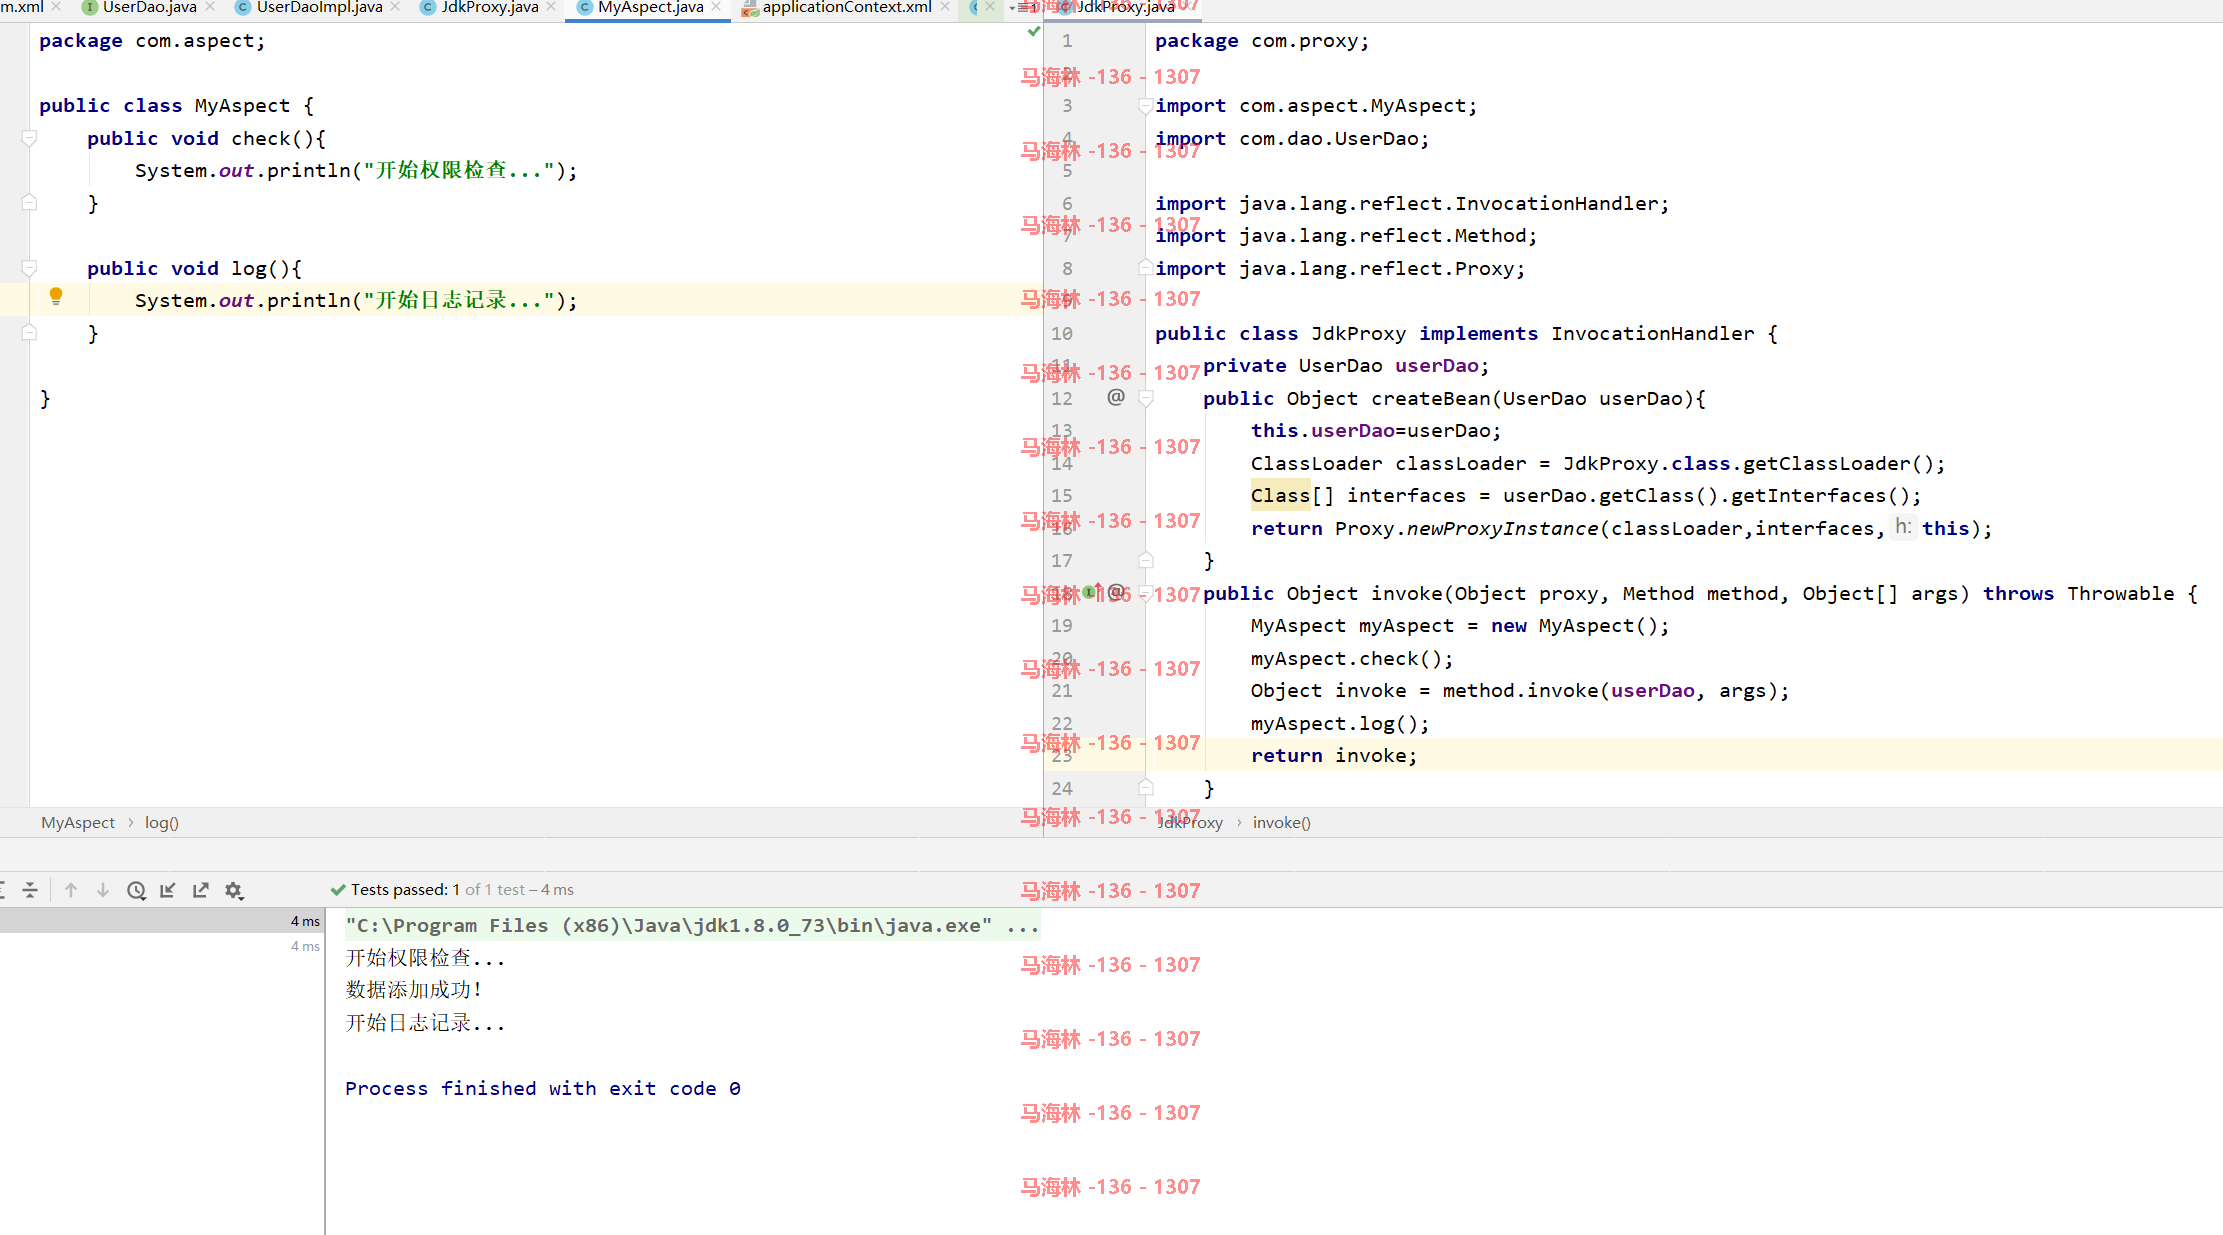Click the highlighted Class keyword on line 15
This screenshot has height=1235, width=2223.
(1280, 496)
